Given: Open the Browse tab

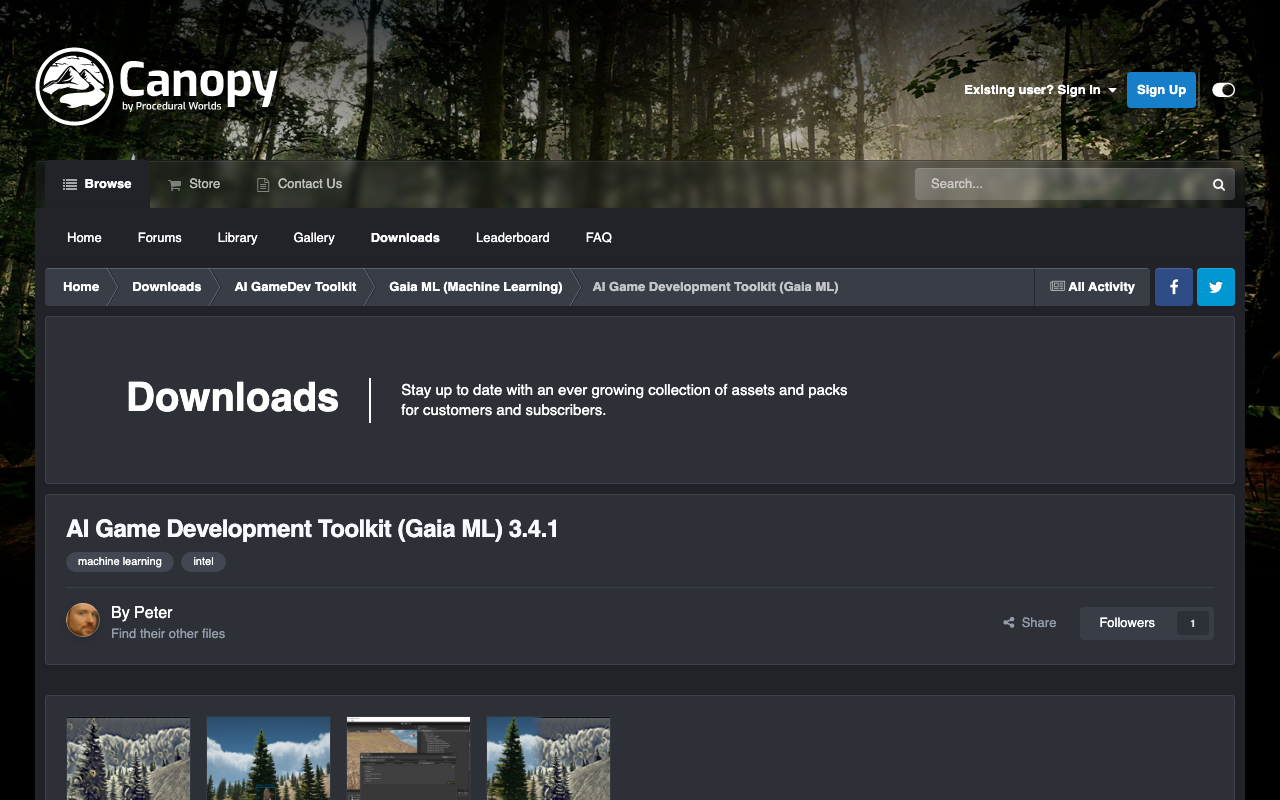Looking at the screenshot, I should click(x=97, y=184).
